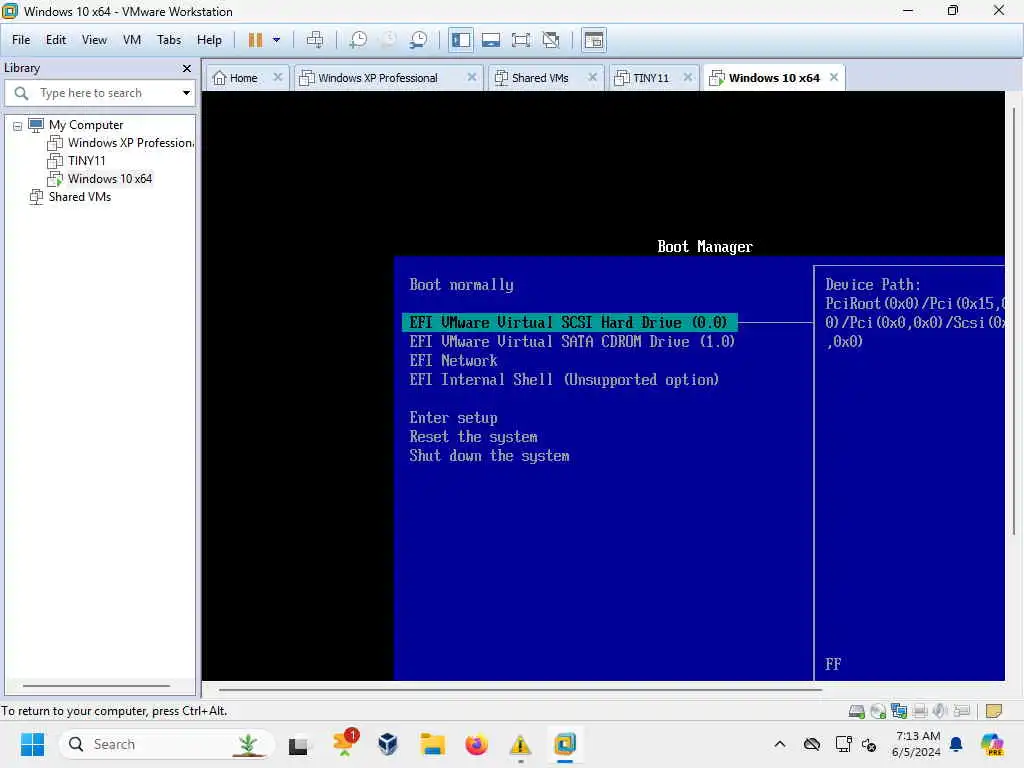Select Shut down the system option
This screenshot has height=768, width=1024.
tap(489, 456)
